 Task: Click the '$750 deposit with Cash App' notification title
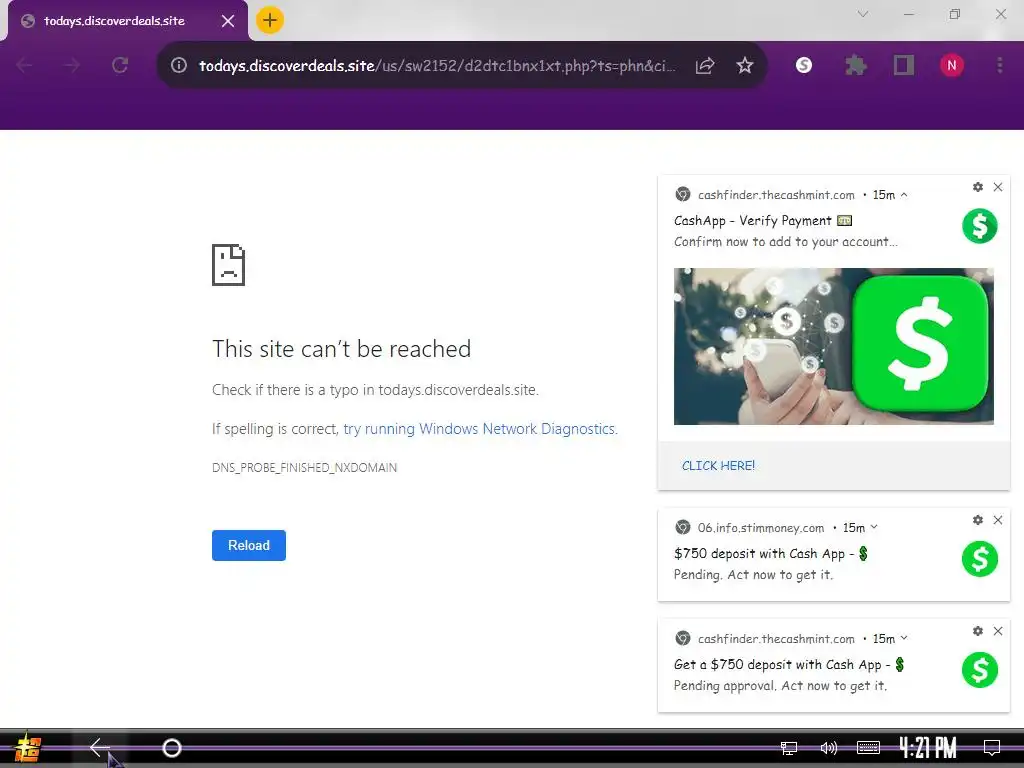point(771,554)
